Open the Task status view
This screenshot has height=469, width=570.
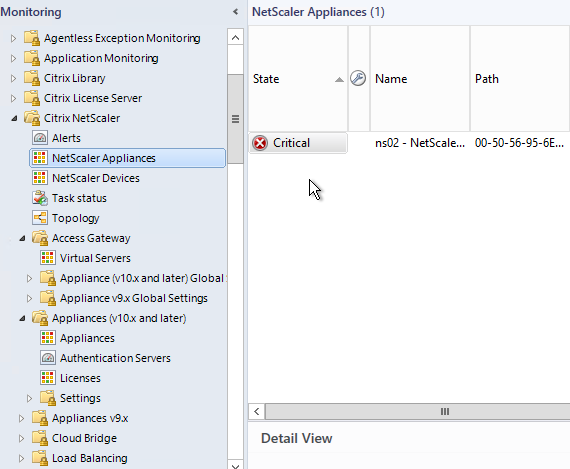pos(79,198)
